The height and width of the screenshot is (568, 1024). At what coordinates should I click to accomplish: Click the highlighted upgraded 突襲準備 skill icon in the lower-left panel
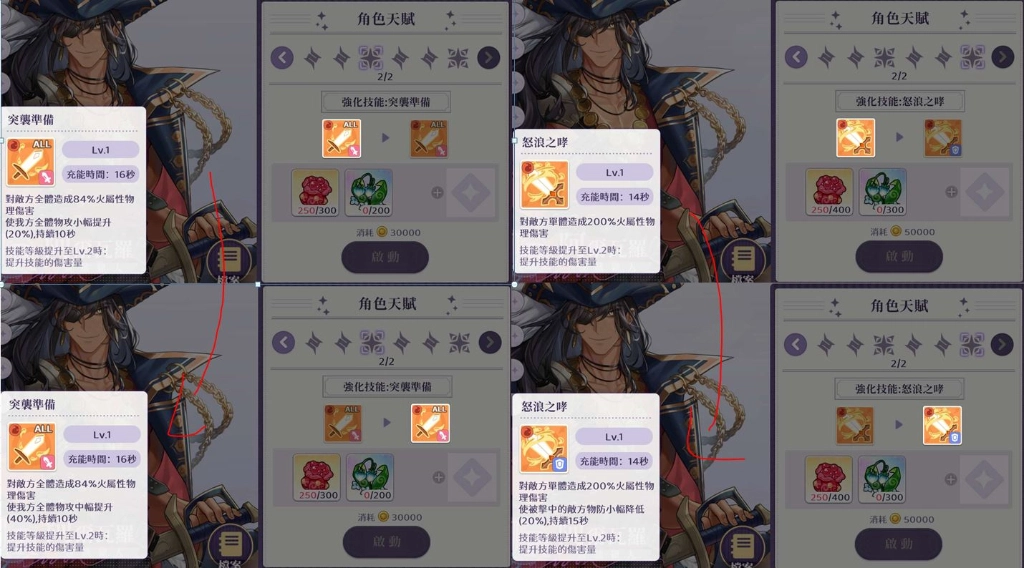point(430,423)
